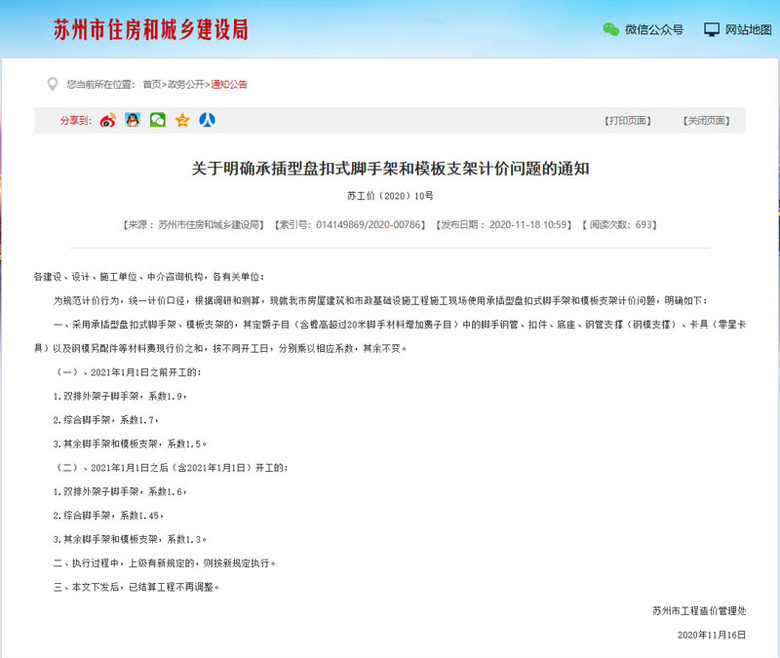Click the monitor icon for site map
780x658 pixels.
coord(712,30)
